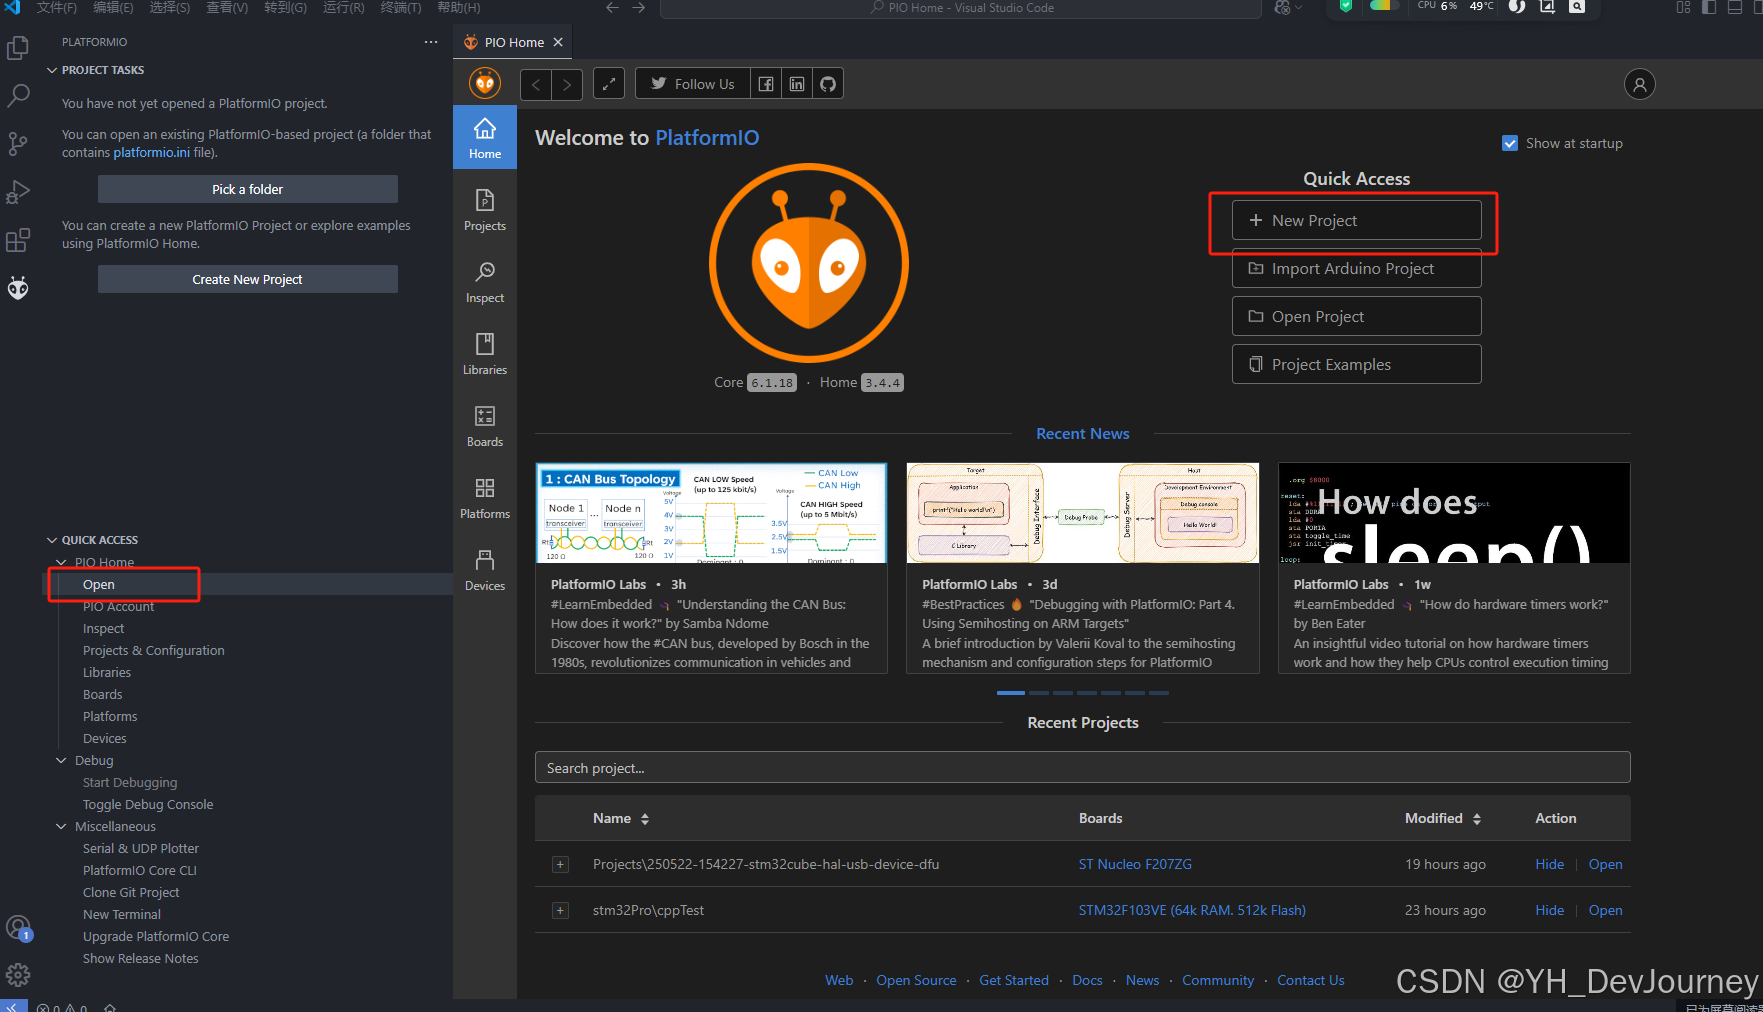The height and width of the screenshot is (1012, 1763).
Task: Open Manage gear icon in activity bar
Action: (x=18, y=975)
